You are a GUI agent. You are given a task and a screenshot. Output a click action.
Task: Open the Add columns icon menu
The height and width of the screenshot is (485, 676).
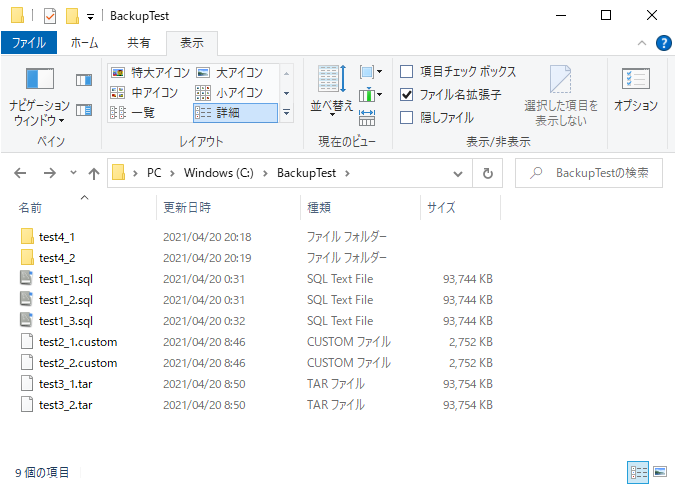(370, 94)
